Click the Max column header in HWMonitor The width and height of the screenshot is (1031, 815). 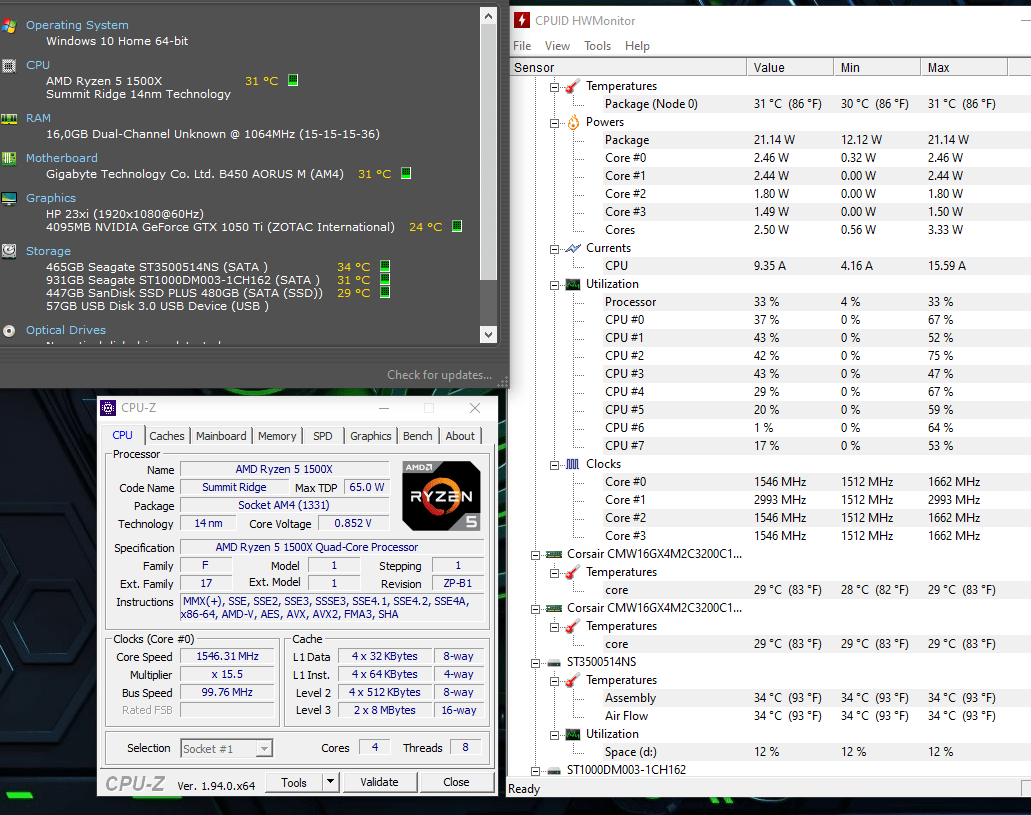point(964,67)
